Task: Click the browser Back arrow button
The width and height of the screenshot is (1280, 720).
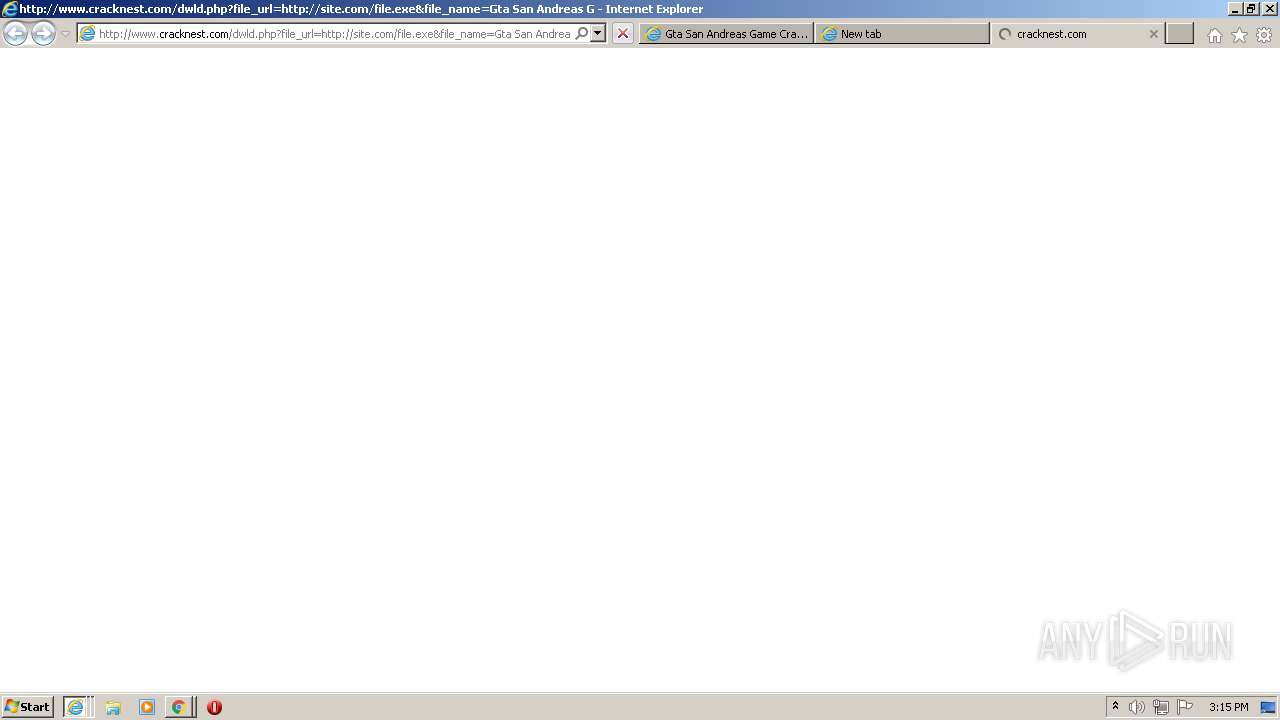Action: (15, 34)
